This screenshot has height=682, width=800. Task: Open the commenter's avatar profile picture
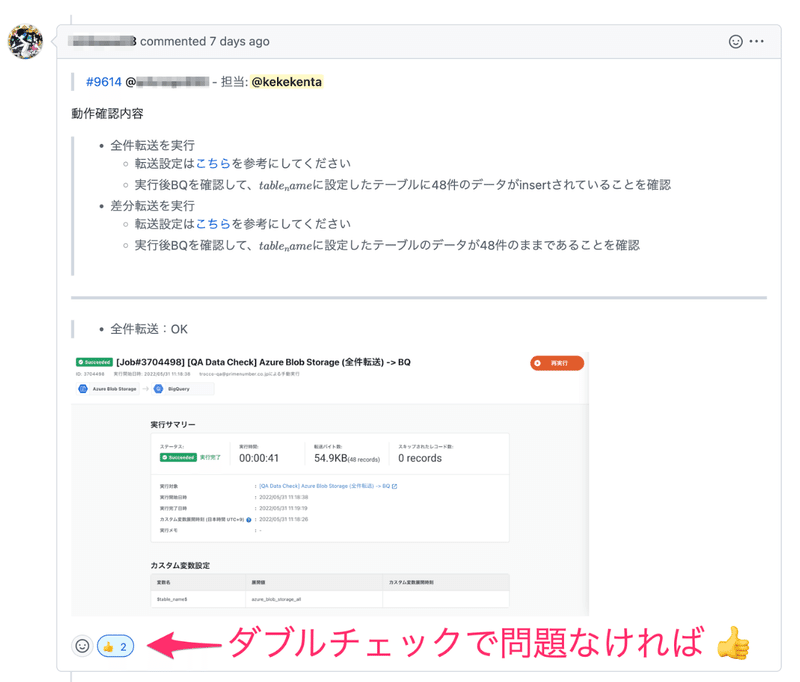[x=25, y=42]
